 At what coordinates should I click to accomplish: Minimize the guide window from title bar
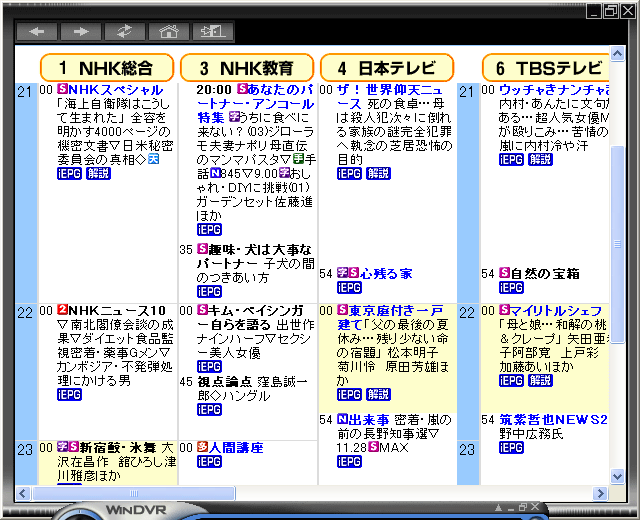[593, 11]
